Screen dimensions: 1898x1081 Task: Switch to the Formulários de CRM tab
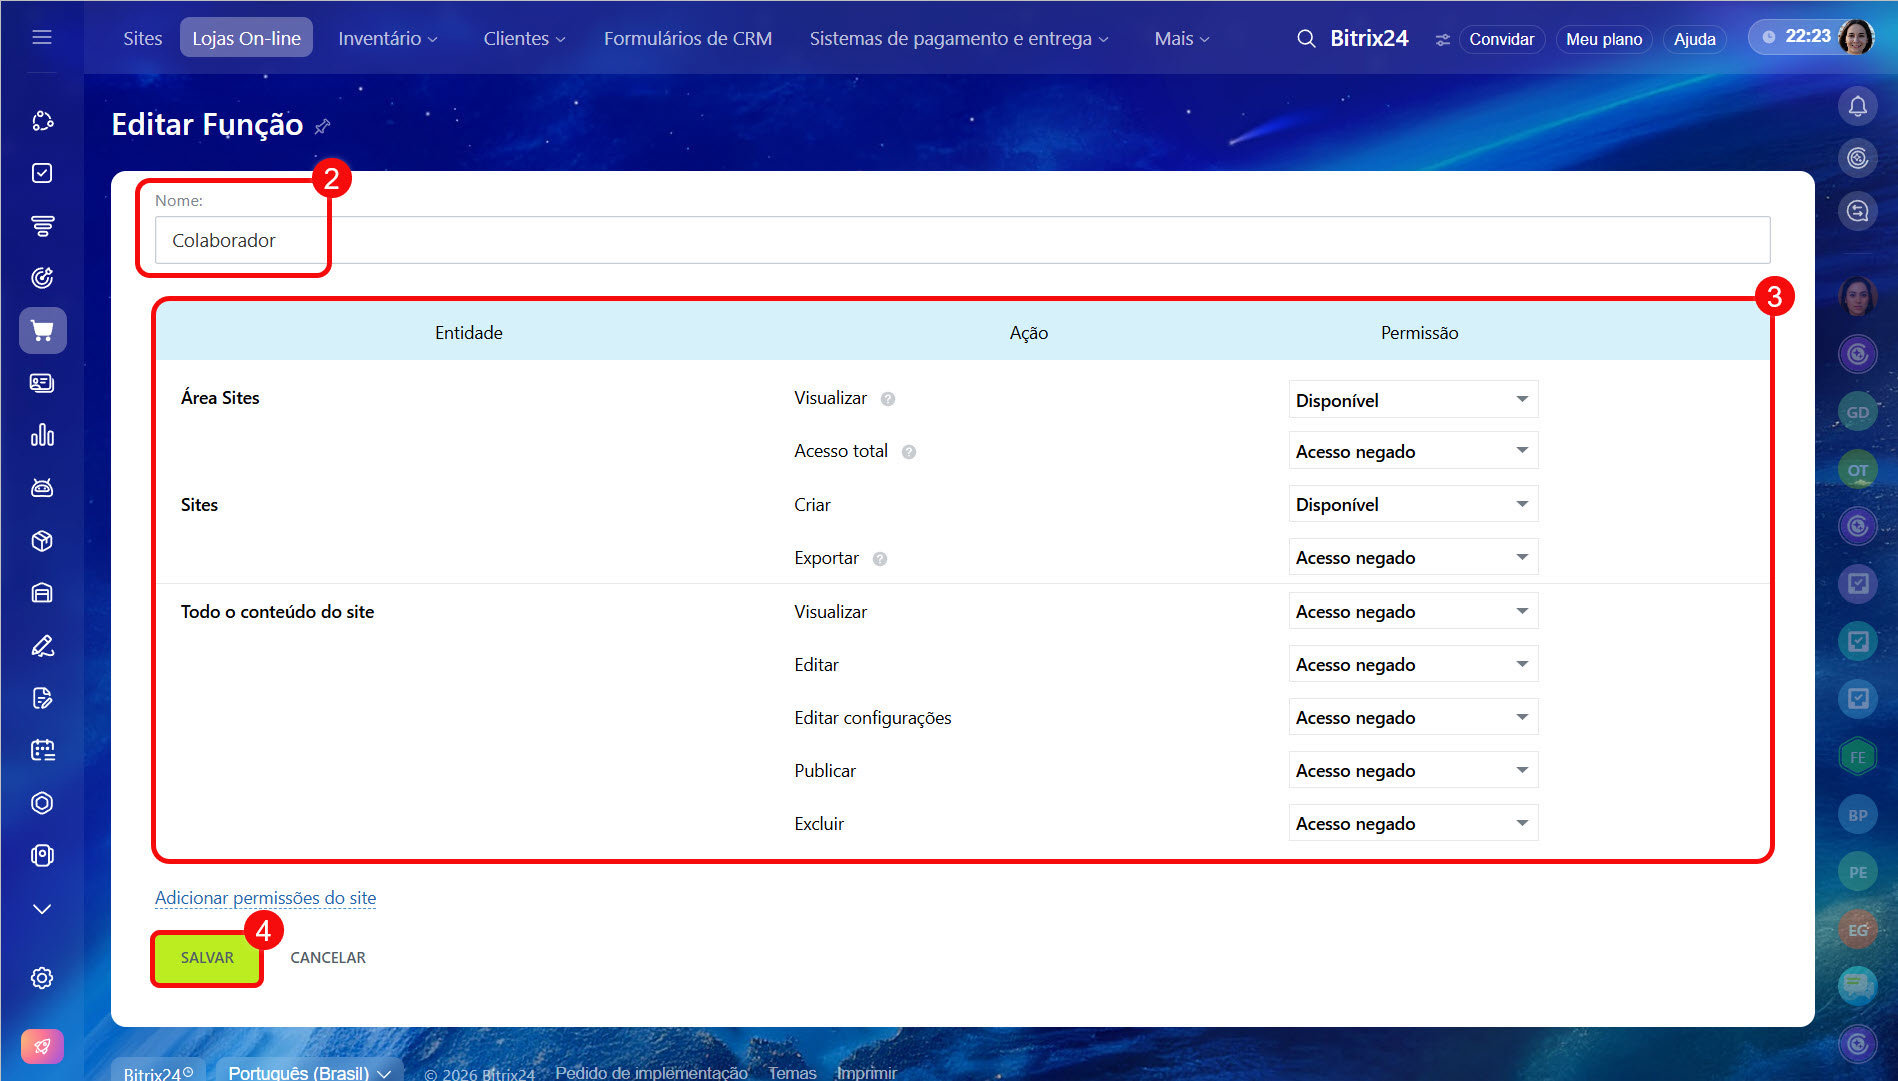[x=687, y=39]
